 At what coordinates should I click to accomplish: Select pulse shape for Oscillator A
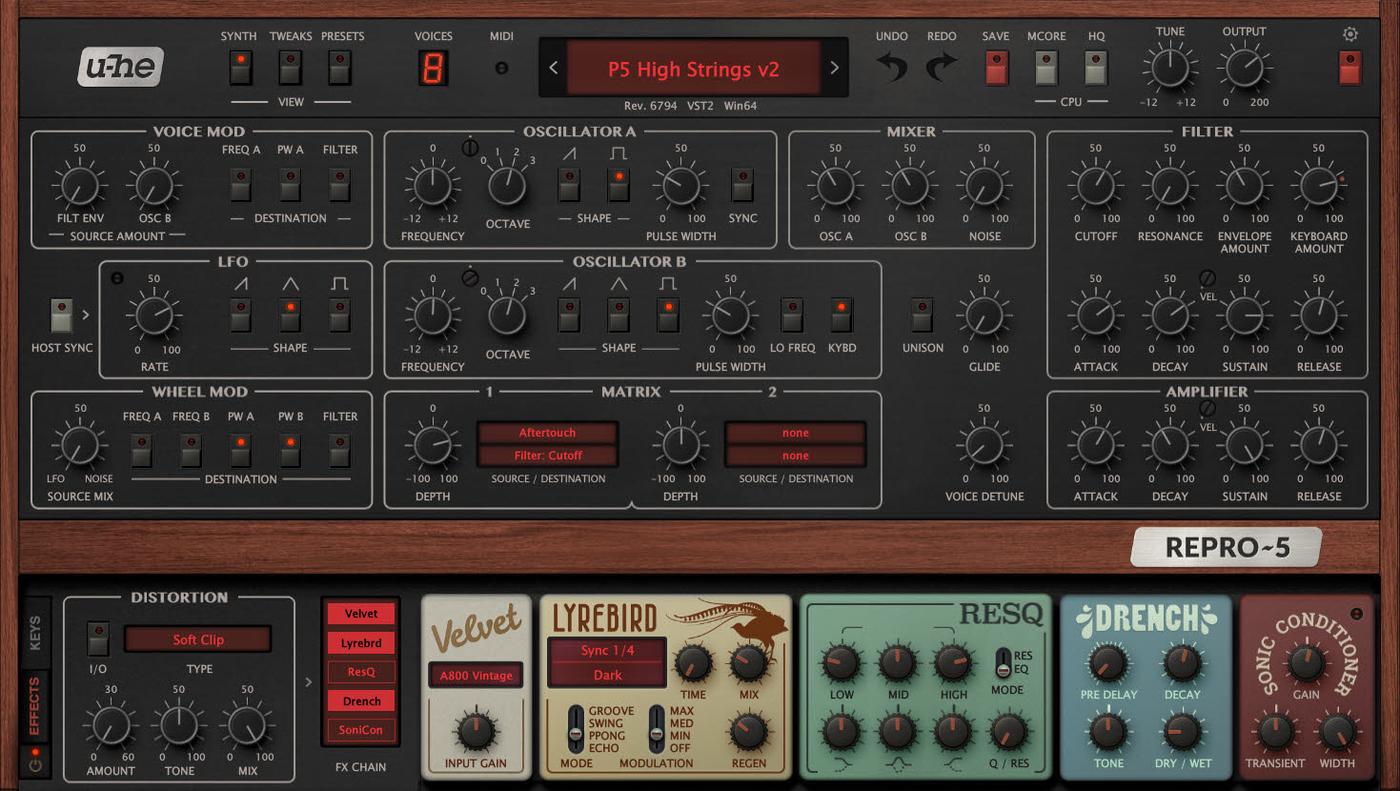[x=618, y=184]
